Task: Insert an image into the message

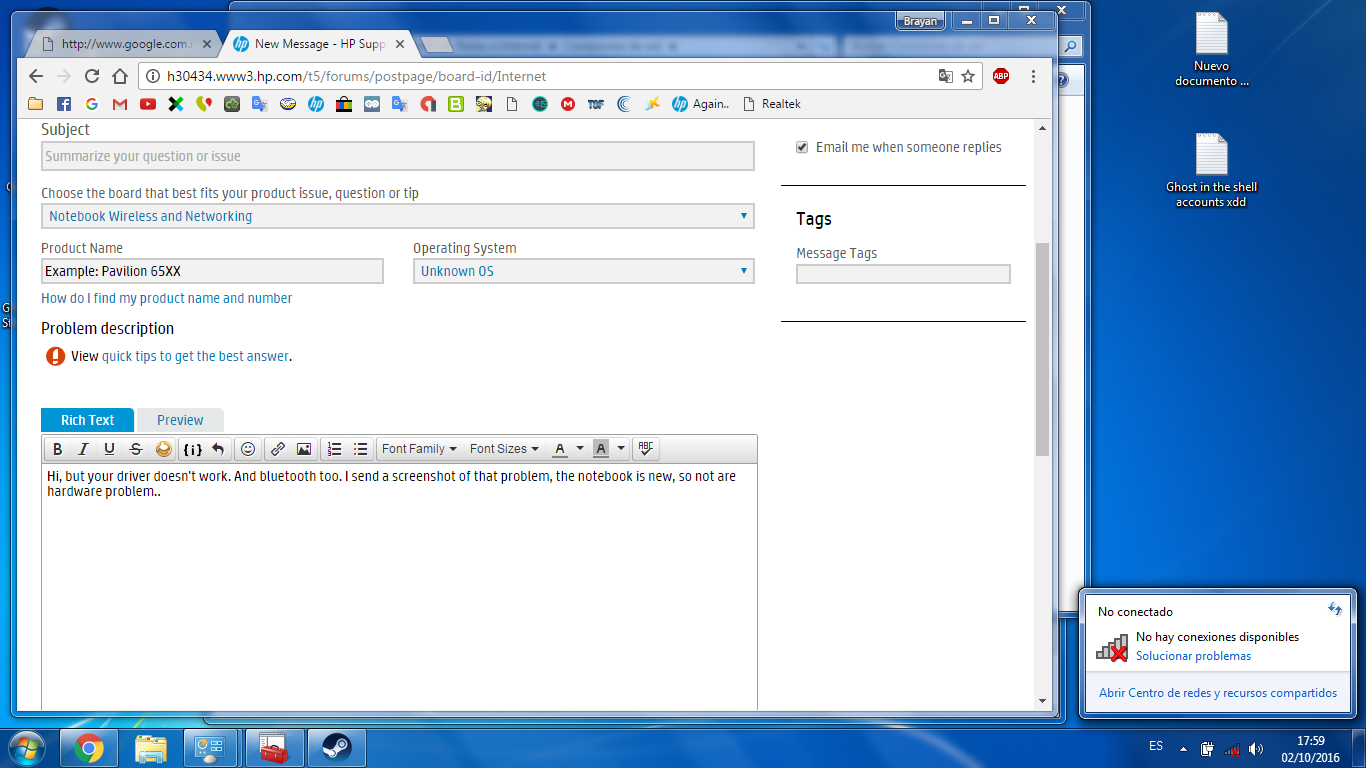Action: pos(304,449)
